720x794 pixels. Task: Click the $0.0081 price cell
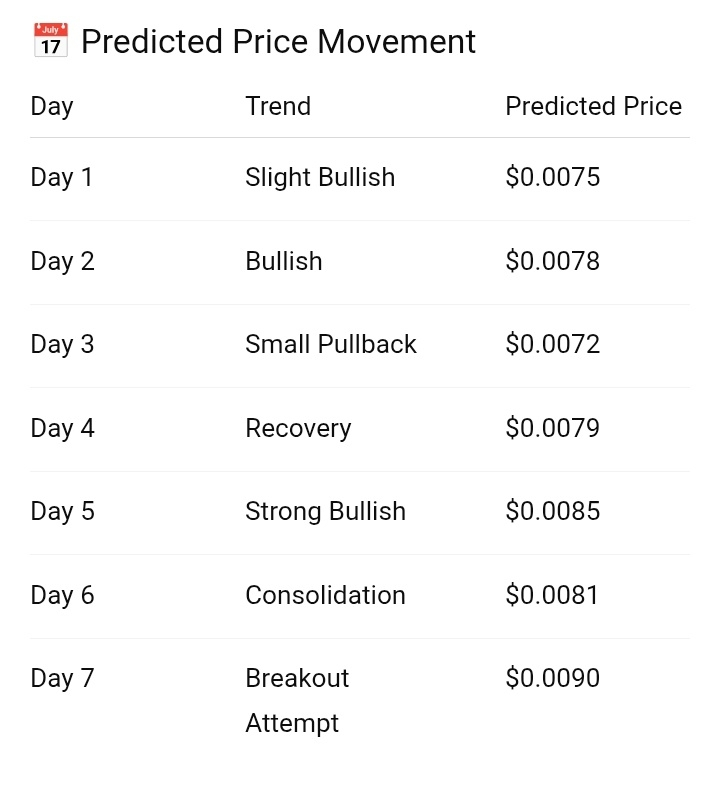click(552, 596)
